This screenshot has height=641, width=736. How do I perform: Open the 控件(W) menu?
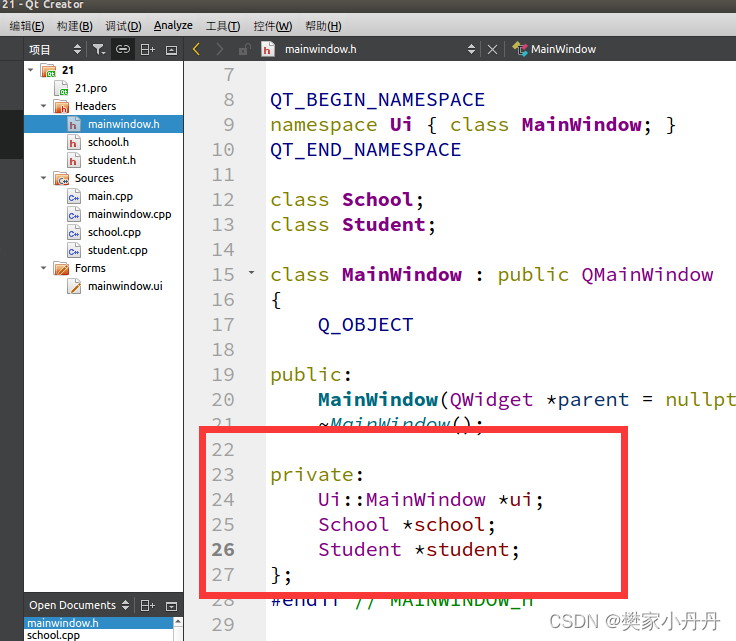(273, 26)
